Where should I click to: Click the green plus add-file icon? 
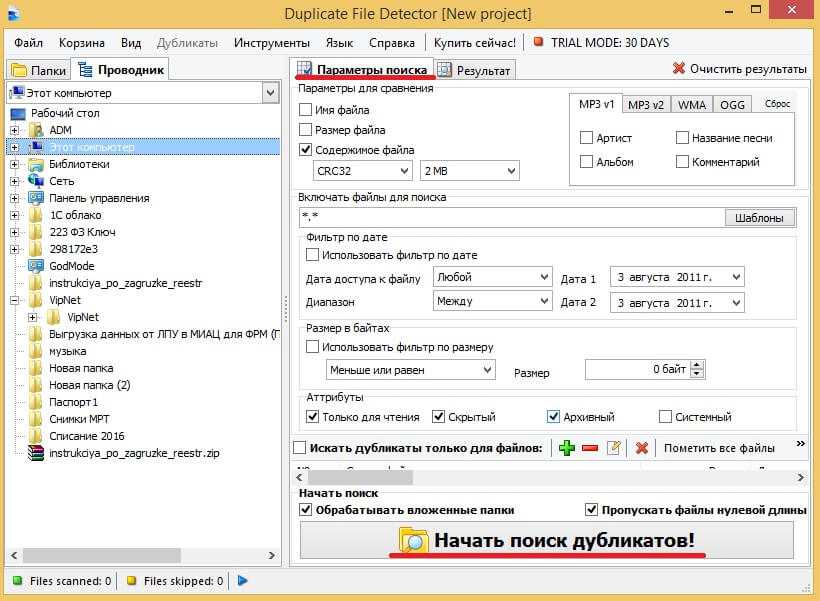coord(567,448)
